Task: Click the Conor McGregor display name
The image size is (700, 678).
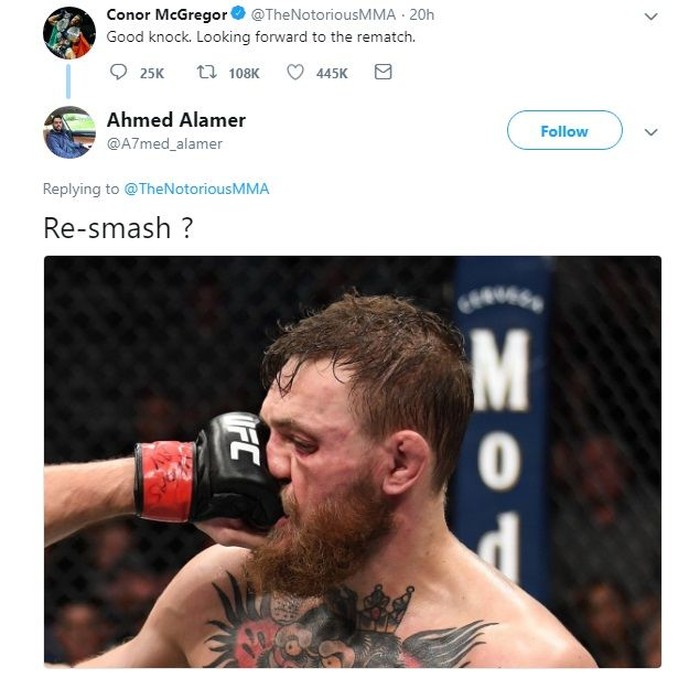Action: (x=167, y=15)
